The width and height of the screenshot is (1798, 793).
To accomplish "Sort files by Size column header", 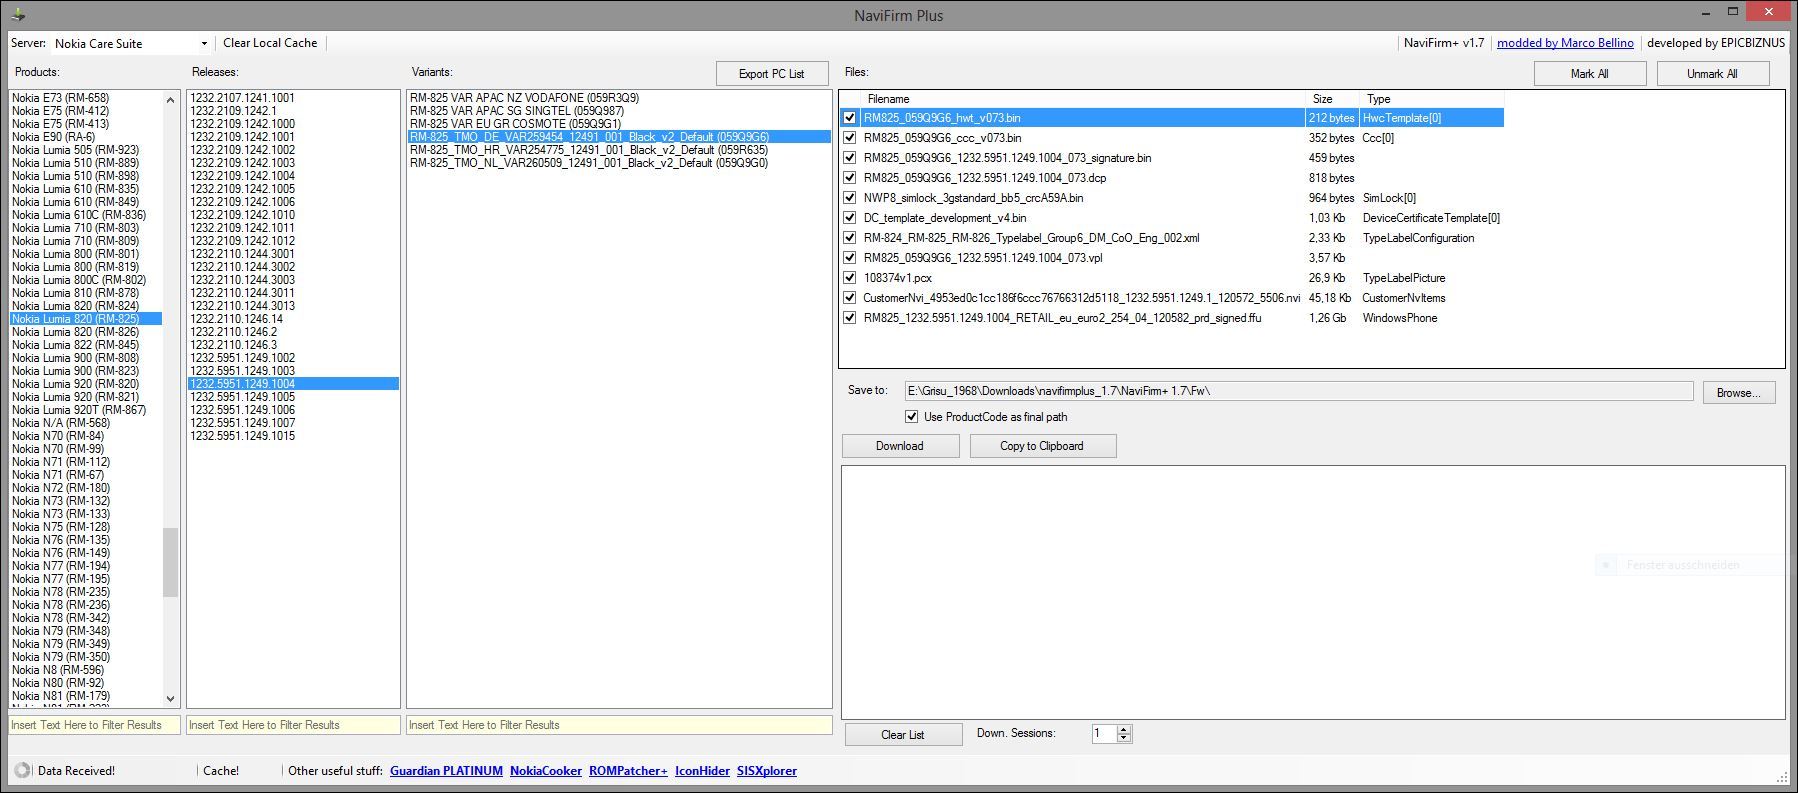I will coord(1334,99).
